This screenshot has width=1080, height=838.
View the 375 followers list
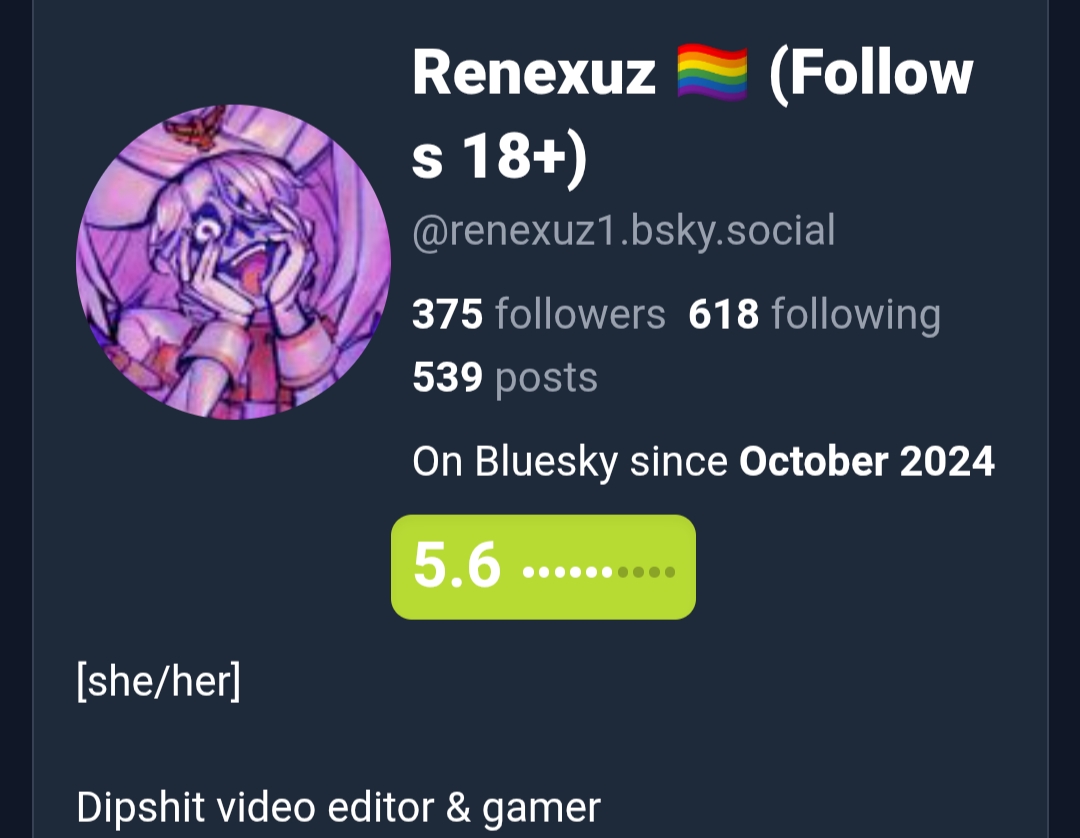click(539, 315)
